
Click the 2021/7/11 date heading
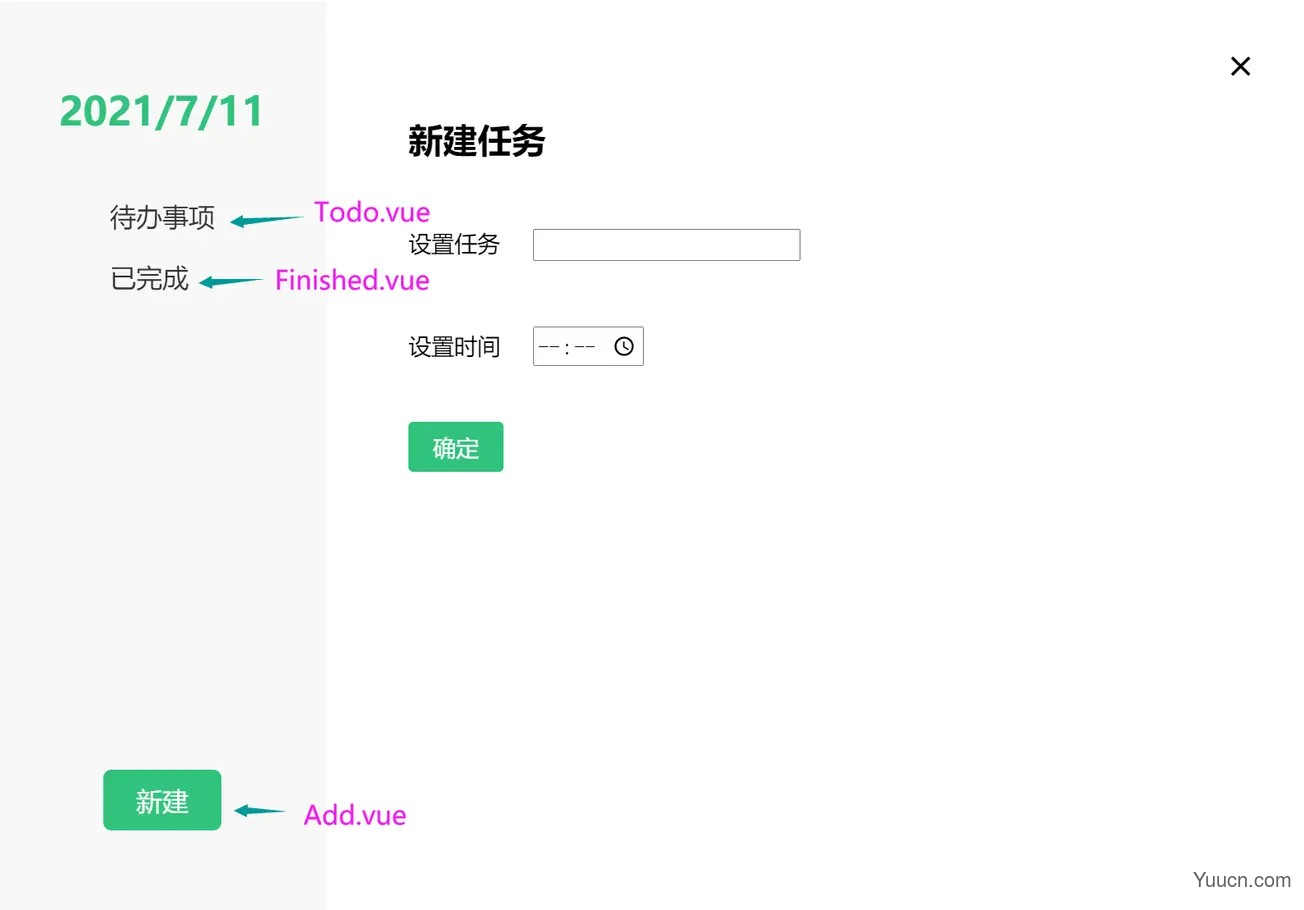[161, 111]
